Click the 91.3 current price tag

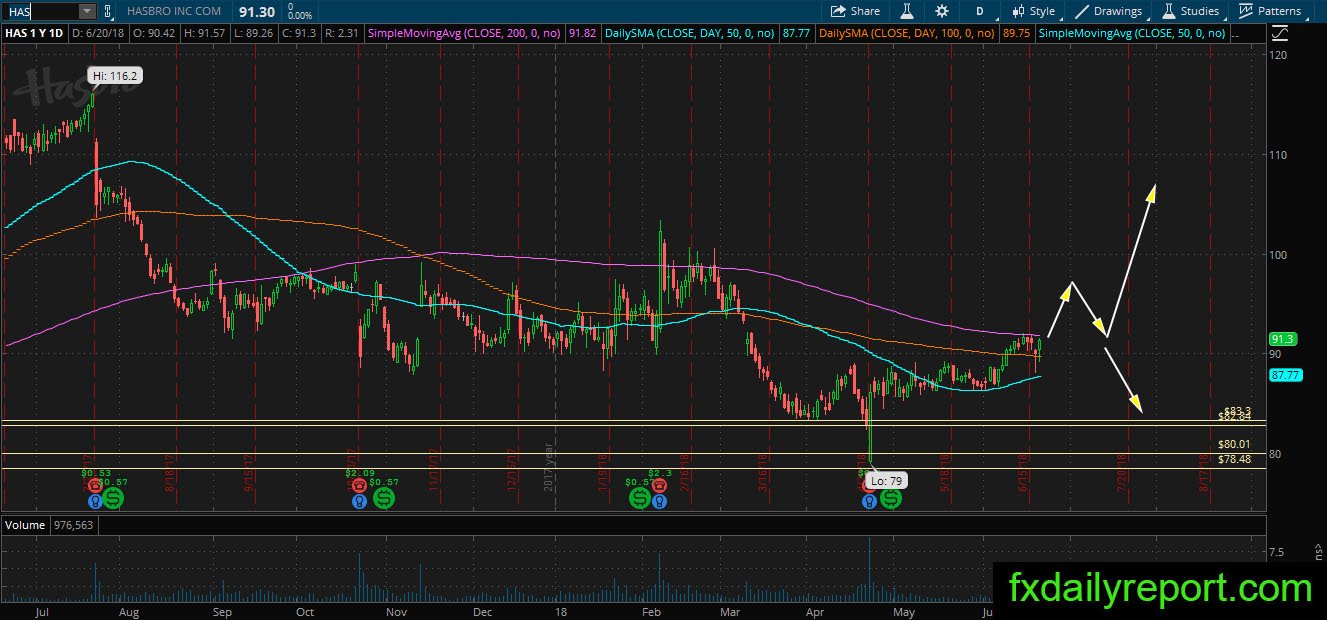click(1283, 339)
